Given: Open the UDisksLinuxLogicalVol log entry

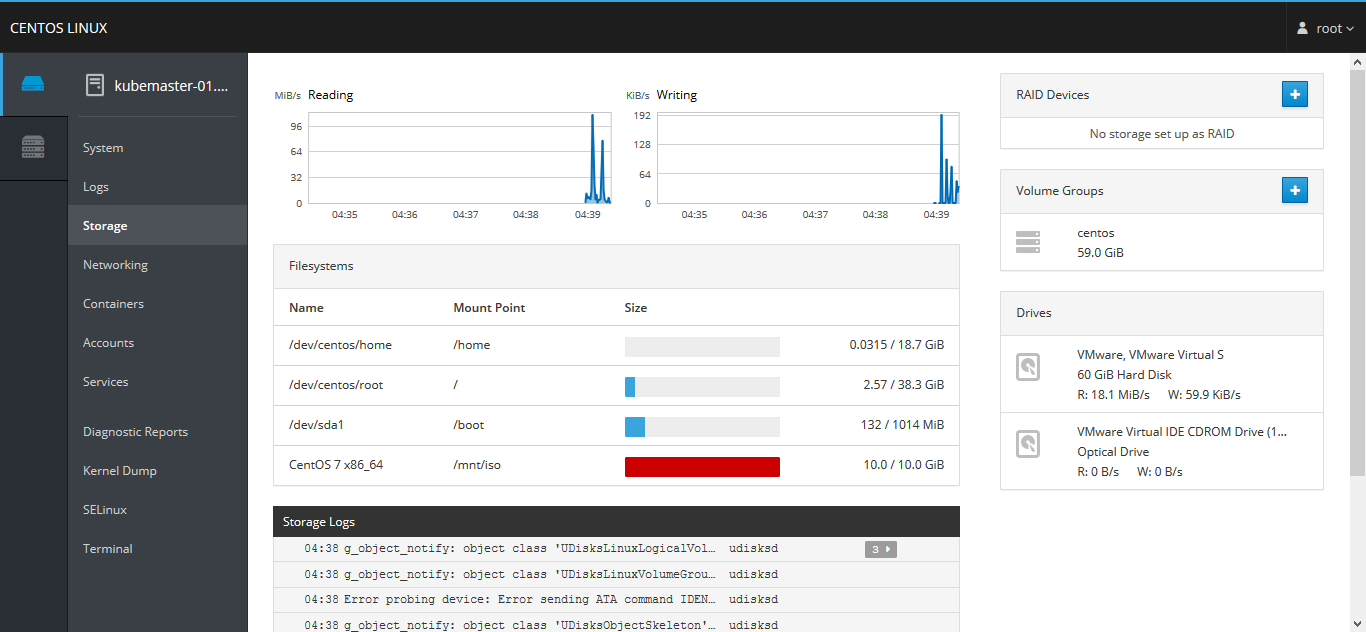Looking at the screenshot, I should click(616, 549).
